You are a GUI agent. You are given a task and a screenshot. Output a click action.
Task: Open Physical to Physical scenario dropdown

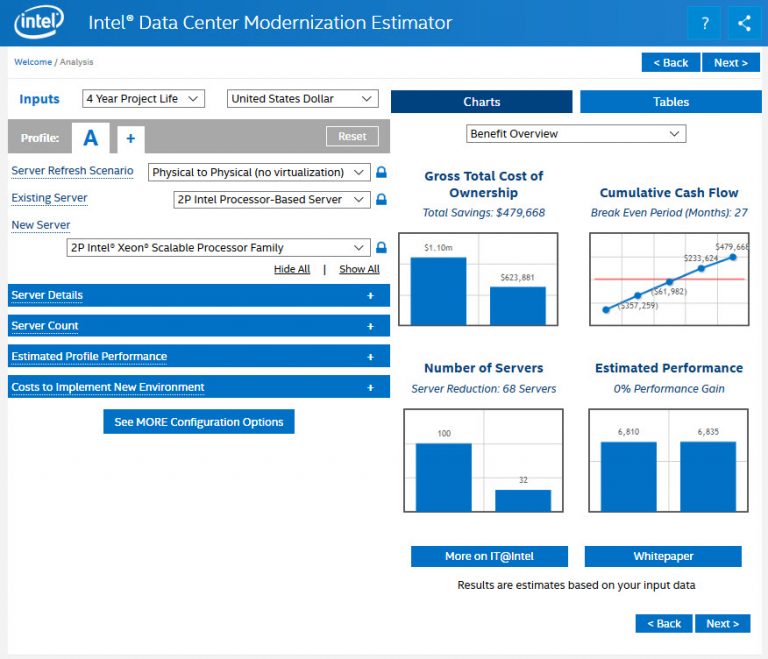pos(259,172)
